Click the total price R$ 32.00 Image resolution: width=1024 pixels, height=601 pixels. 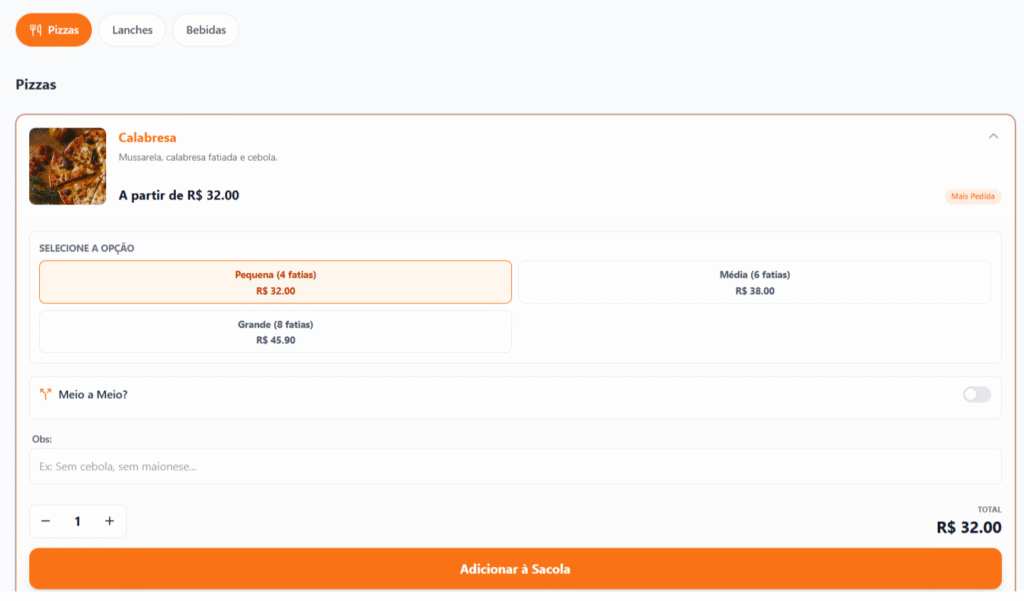pyautogui.click(x=968, y=527)
